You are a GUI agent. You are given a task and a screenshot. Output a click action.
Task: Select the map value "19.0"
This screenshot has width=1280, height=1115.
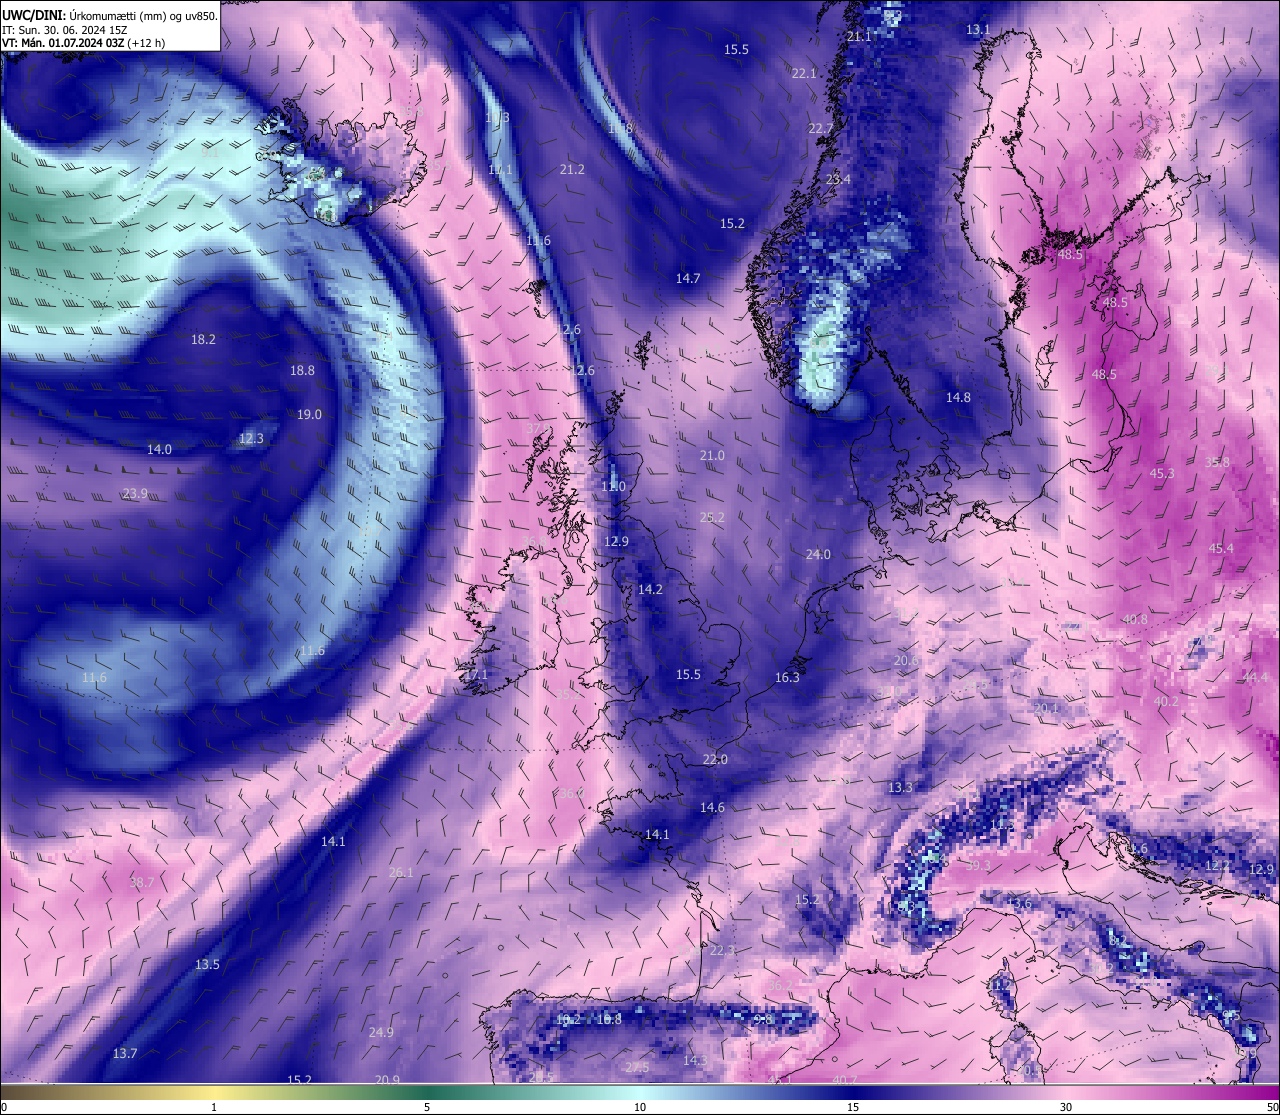pos(309,415)
